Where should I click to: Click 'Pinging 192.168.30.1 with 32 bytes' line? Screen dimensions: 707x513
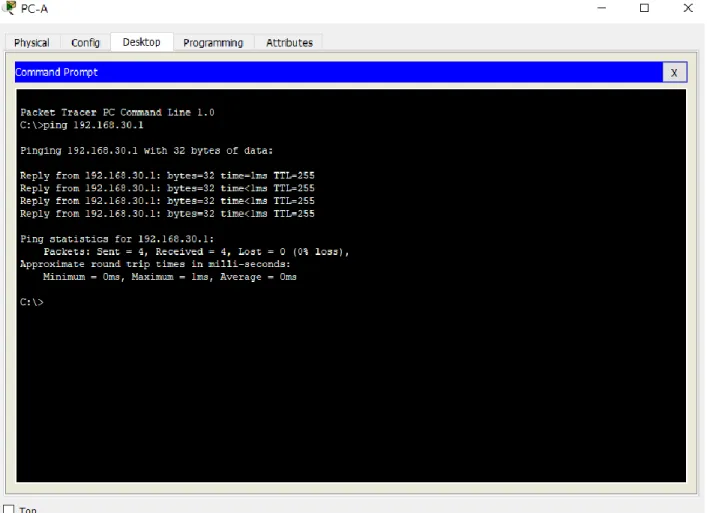point(147,151)
